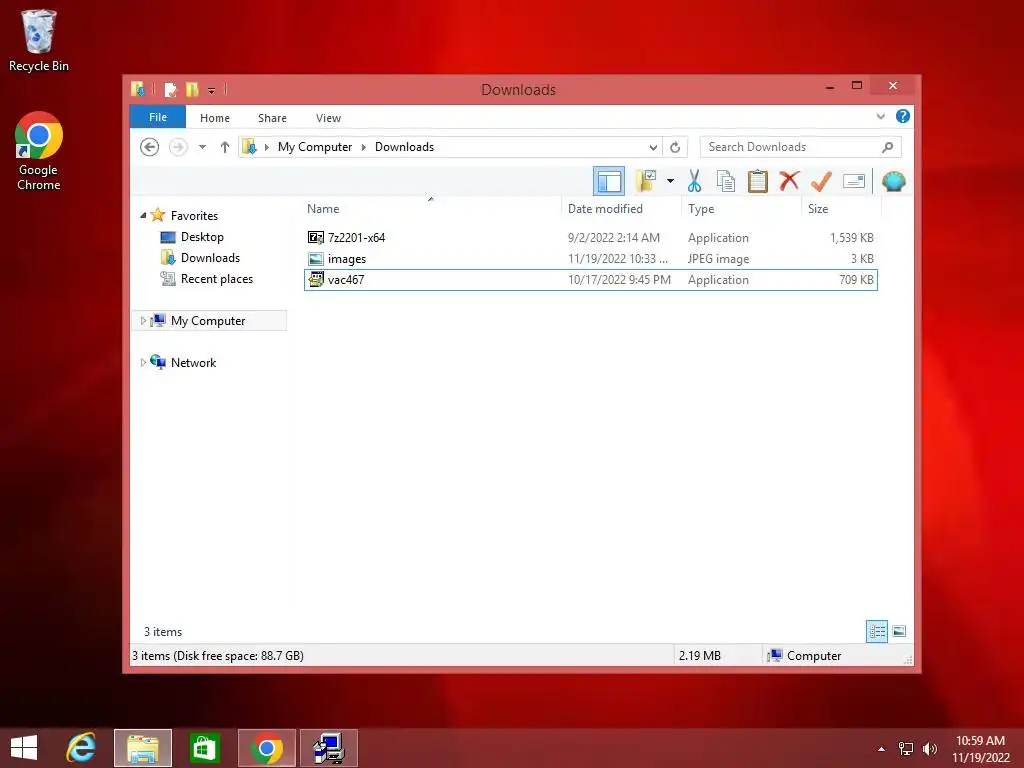Switch to Details view icon
The image size is (1024, 768).
[x=876, y=631]
